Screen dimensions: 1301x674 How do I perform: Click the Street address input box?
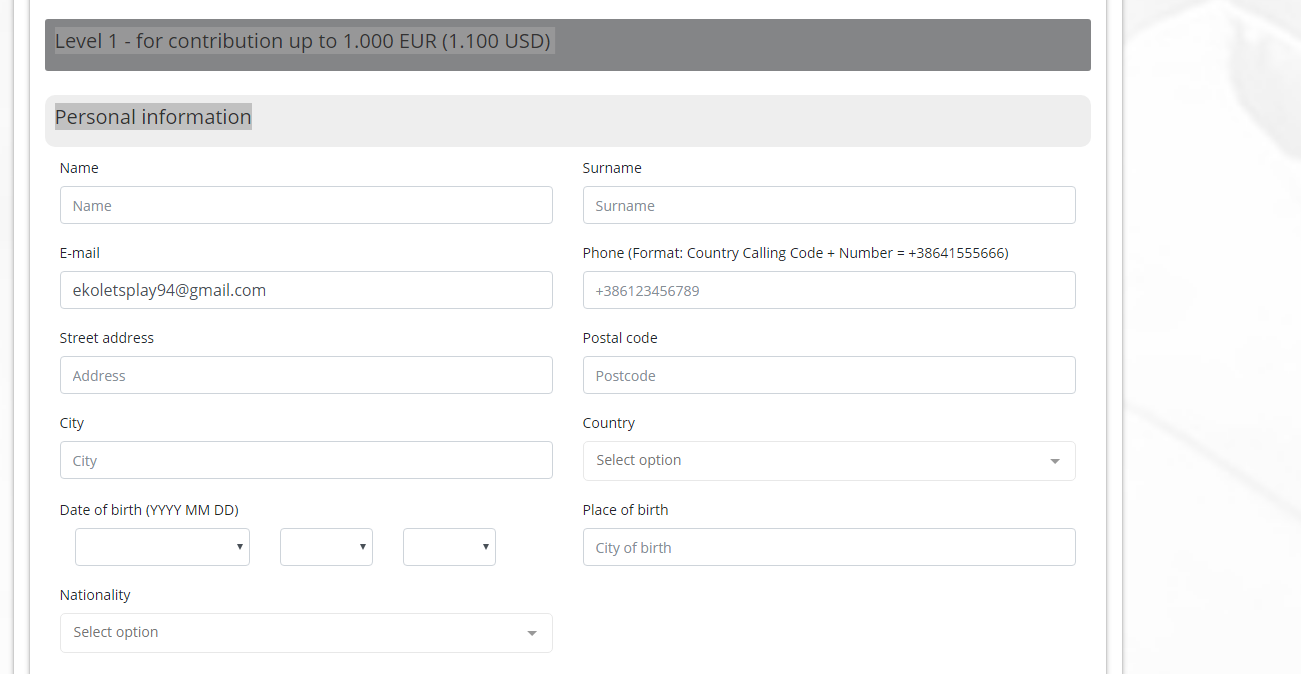point(306,375)
